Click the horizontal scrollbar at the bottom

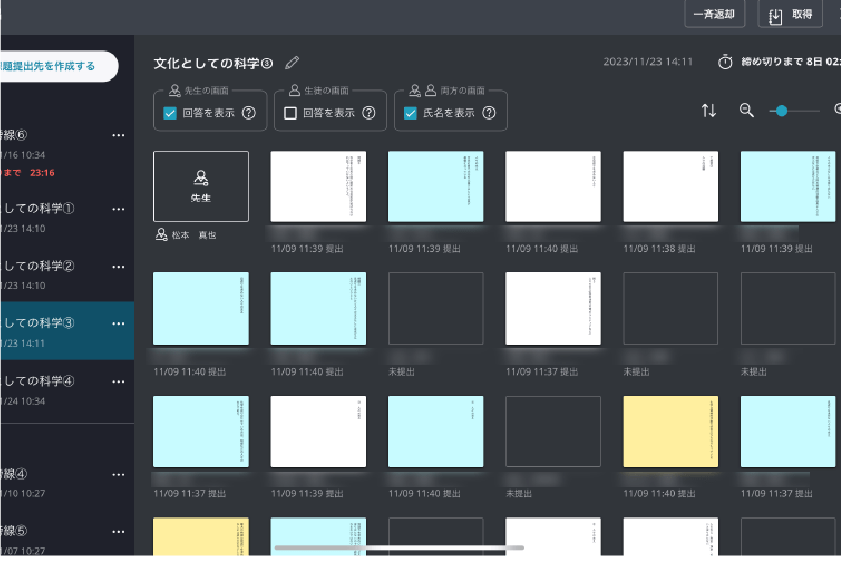[x=399, y=548]
